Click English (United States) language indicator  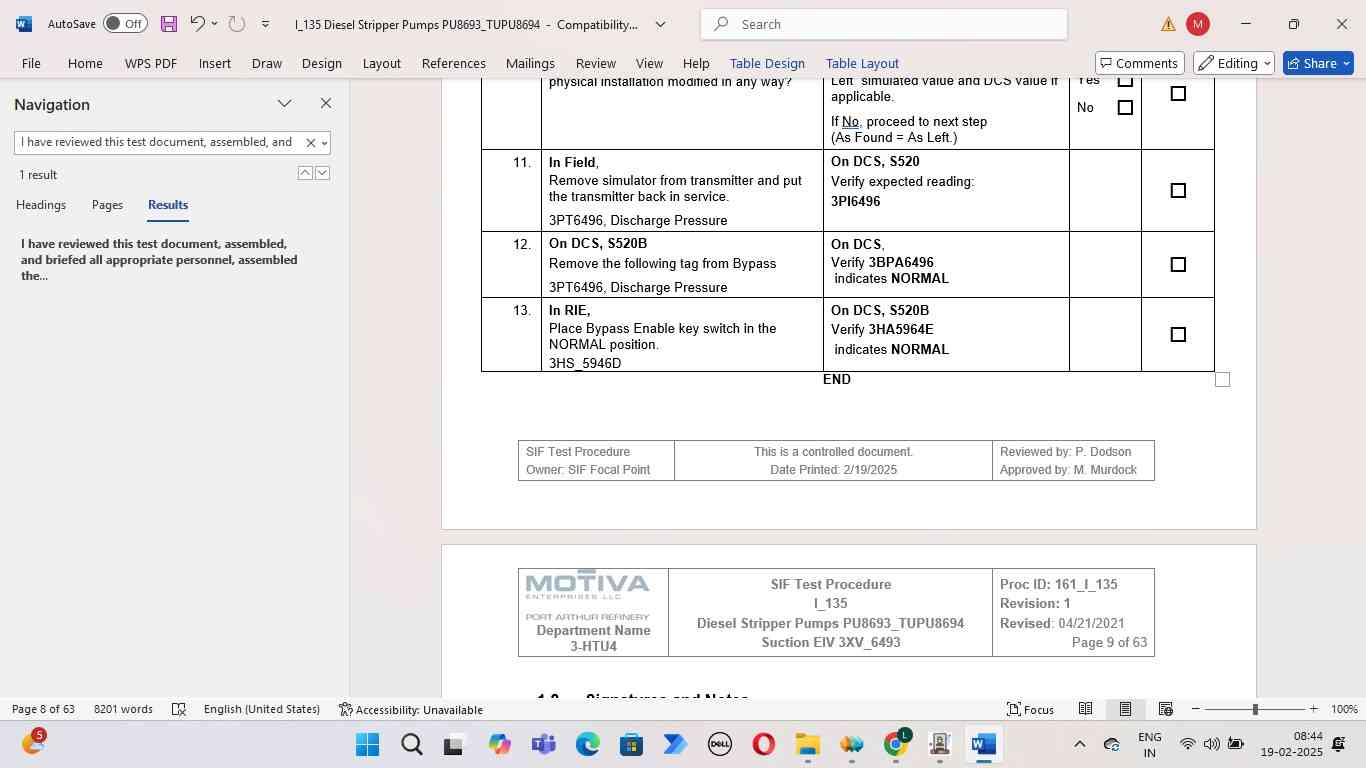click(262, 709)
